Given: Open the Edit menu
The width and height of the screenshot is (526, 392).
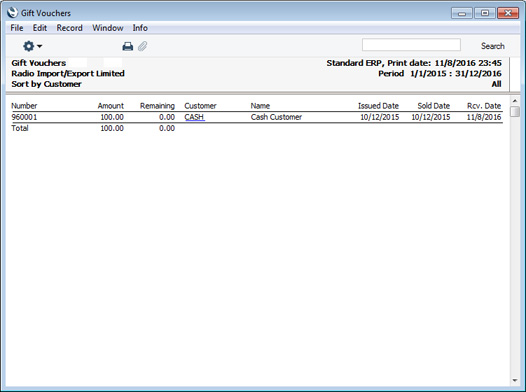Looking at the screenshot, I should [x=40, y=28].
